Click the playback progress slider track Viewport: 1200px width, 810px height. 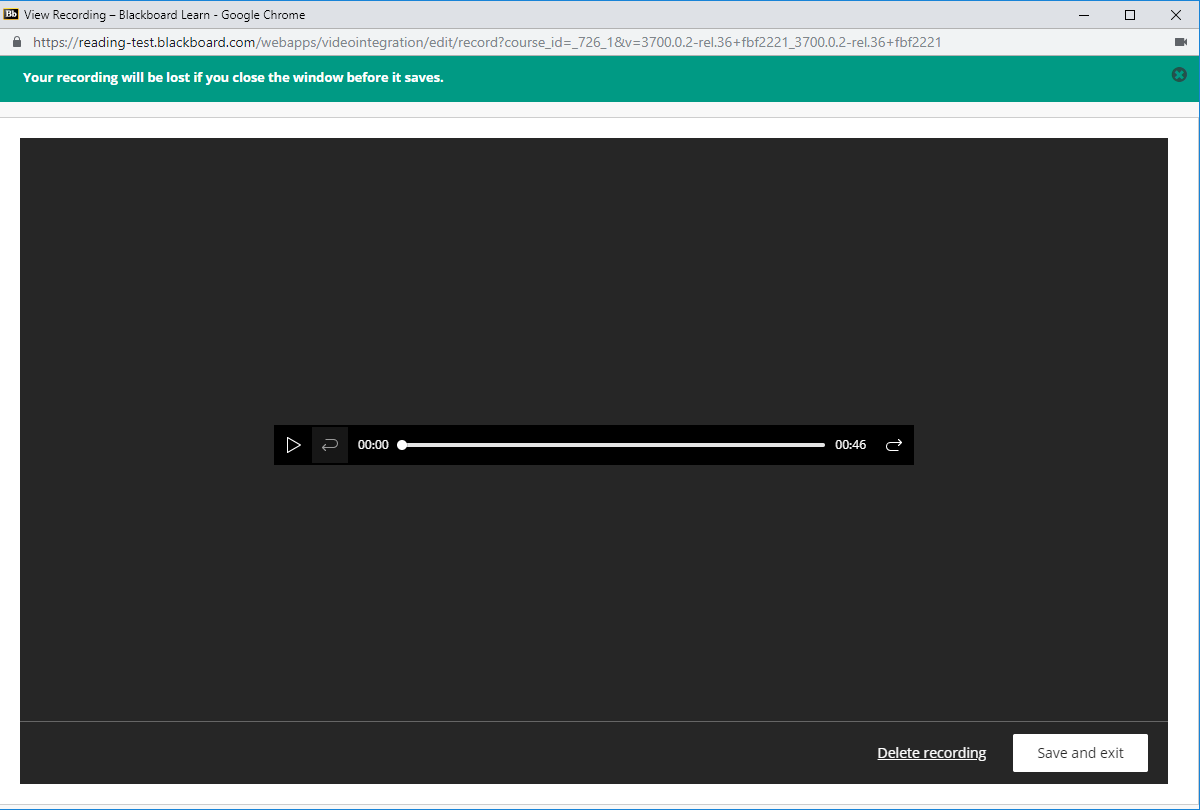(613, 445)
